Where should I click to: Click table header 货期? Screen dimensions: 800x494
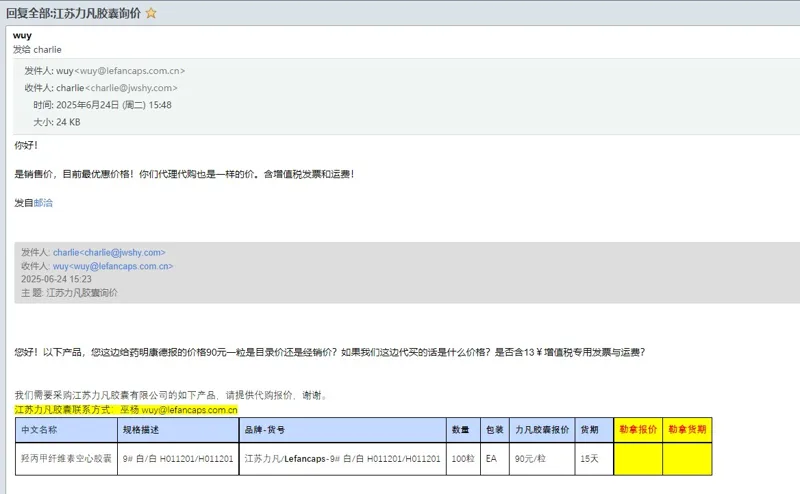[x=594, y=430]
